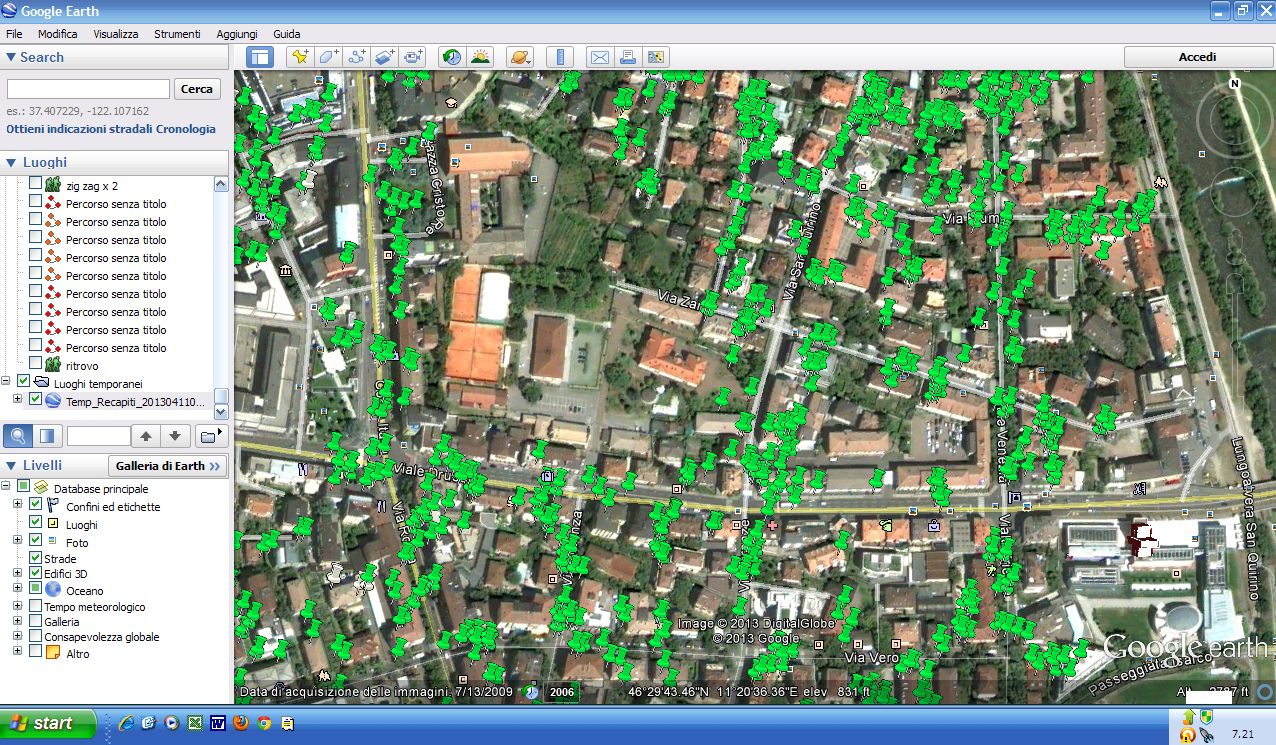The width and height of the screenshot is (1276, 745).
Task: Add a path from the toolbar
Action: 357,57
